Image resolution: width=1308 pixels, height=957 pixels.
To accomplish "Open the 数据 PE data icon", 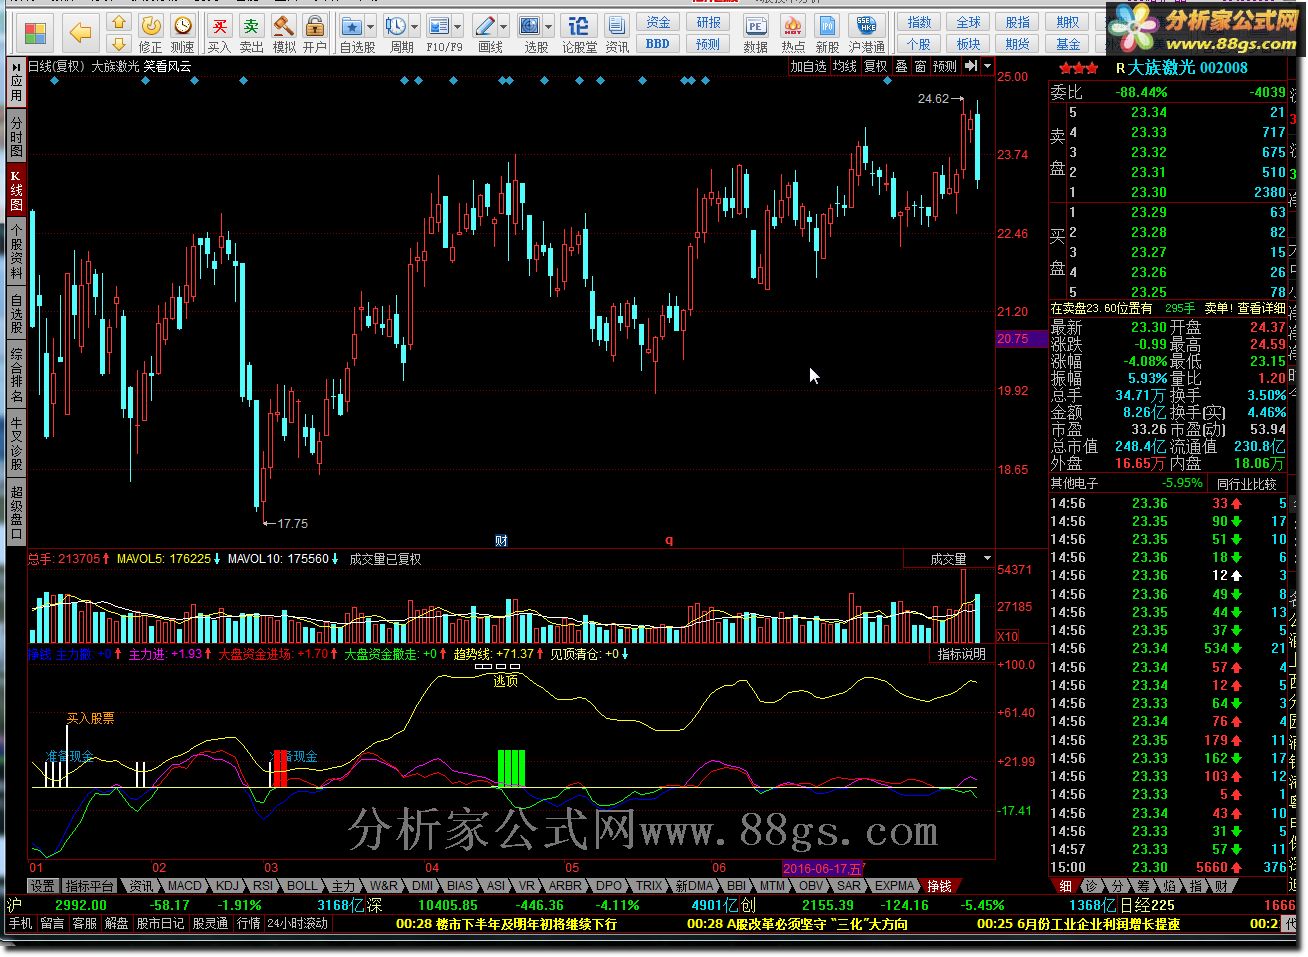I will click(756, 33).
